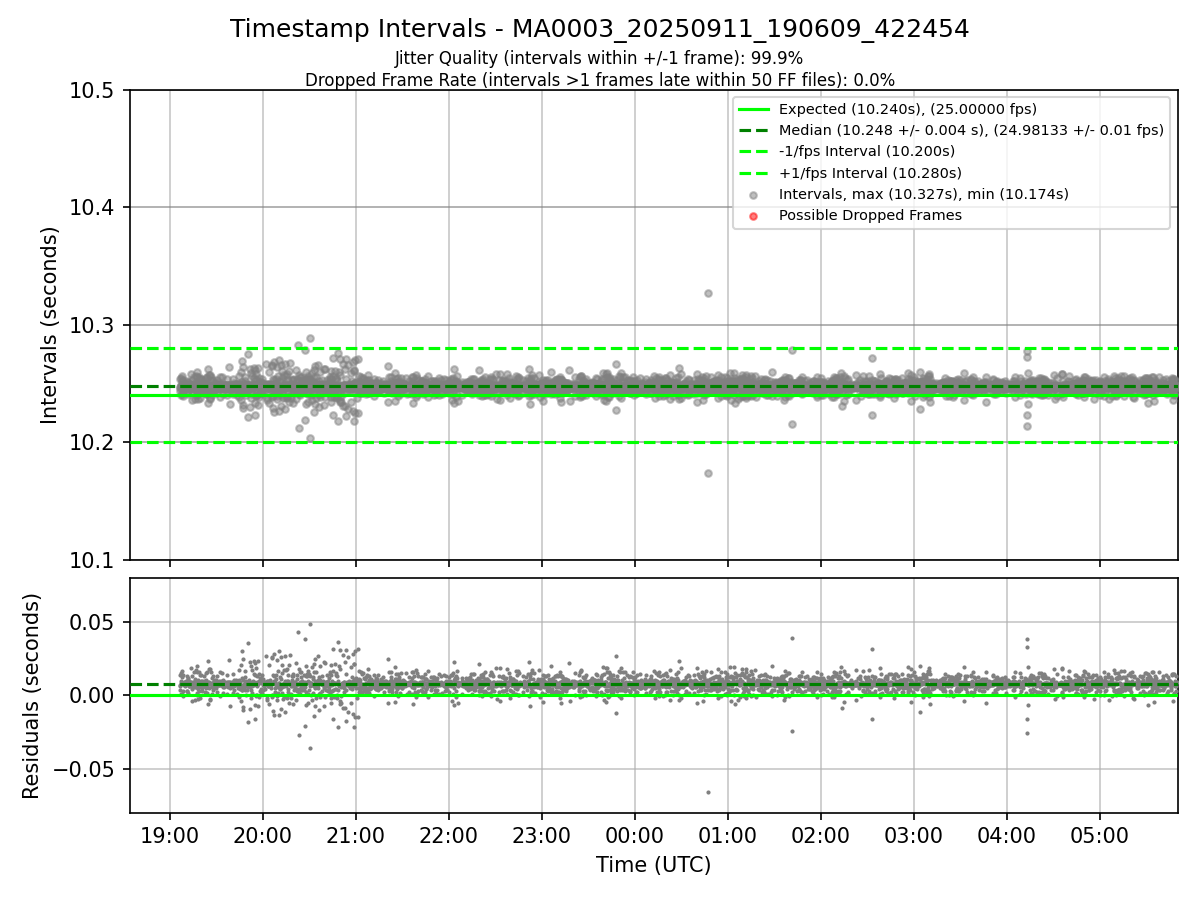Screen dimensions: 1200x900
Task: Click the lowest residual outlier point below −0.05
Action: tap(708, 792)
